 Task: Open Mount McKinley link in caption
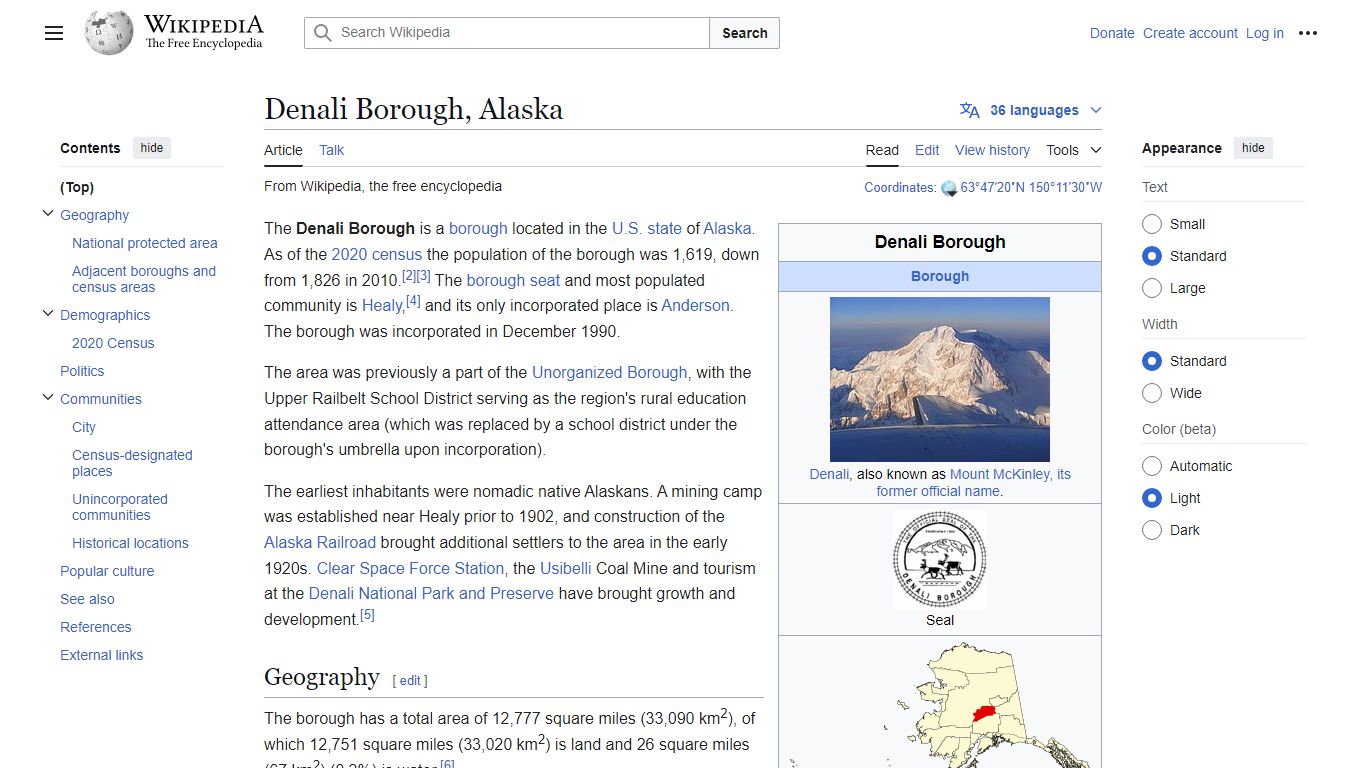point(1001,474)
